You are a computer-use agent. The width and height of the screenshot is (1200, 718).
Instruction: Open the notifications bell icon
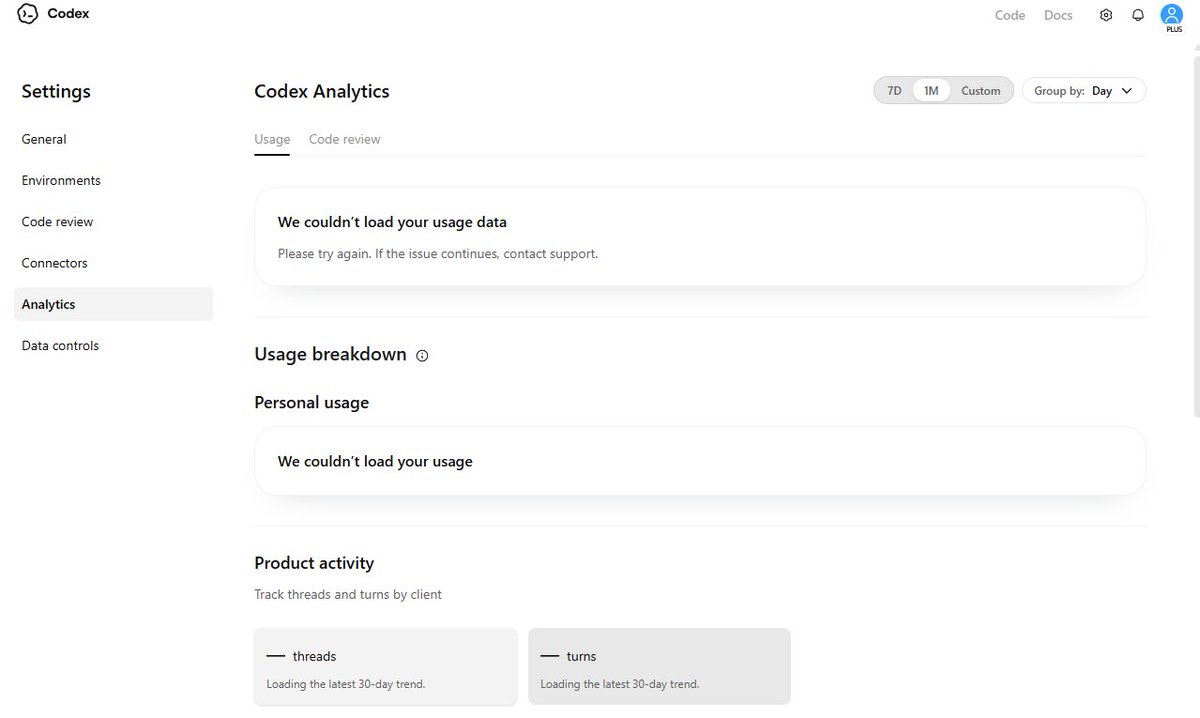click(x=1138, y=15)
